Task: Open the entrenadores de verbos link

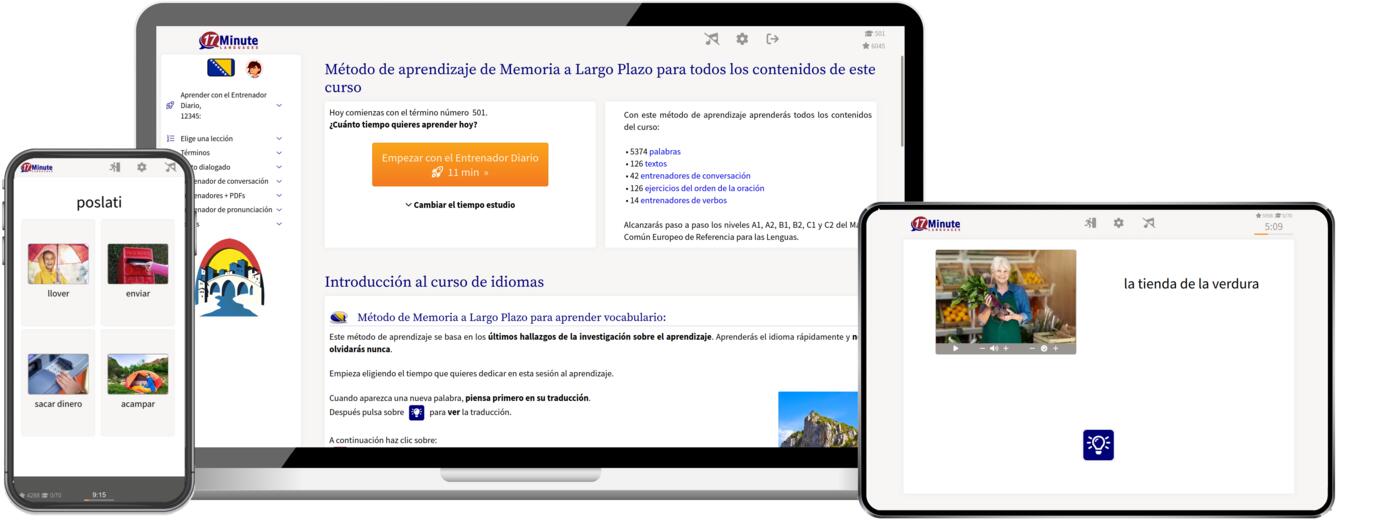Action: [684, 200]
